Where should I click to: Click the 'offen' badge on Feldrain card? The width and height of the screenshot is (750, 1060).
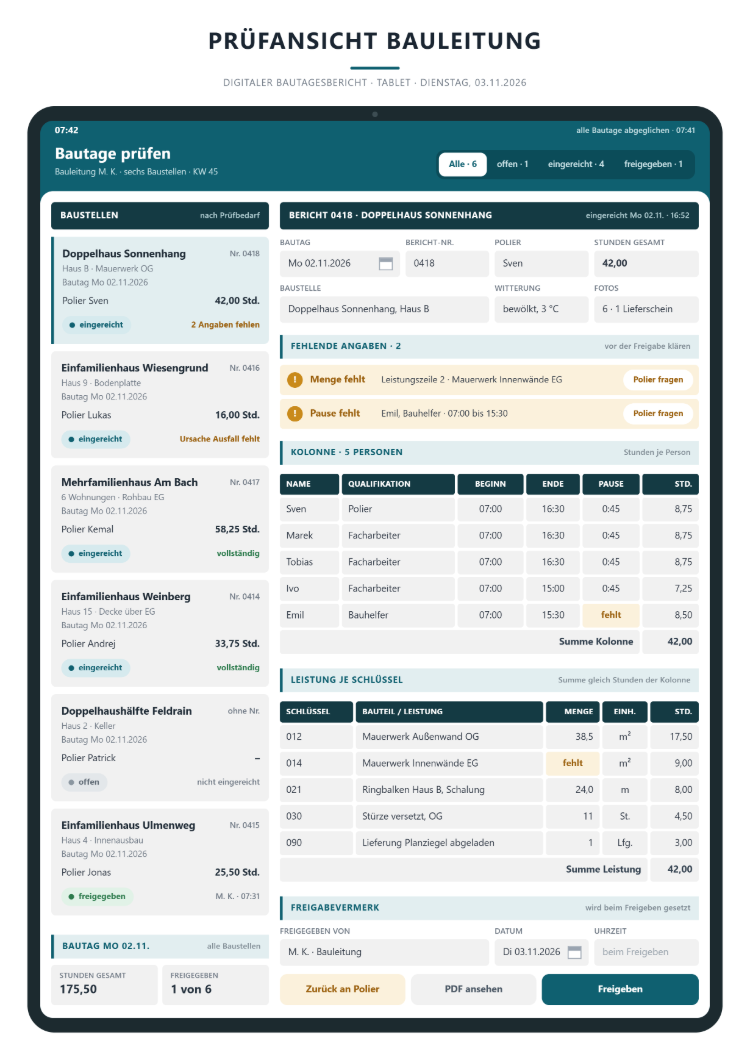[x=84, y=782]
